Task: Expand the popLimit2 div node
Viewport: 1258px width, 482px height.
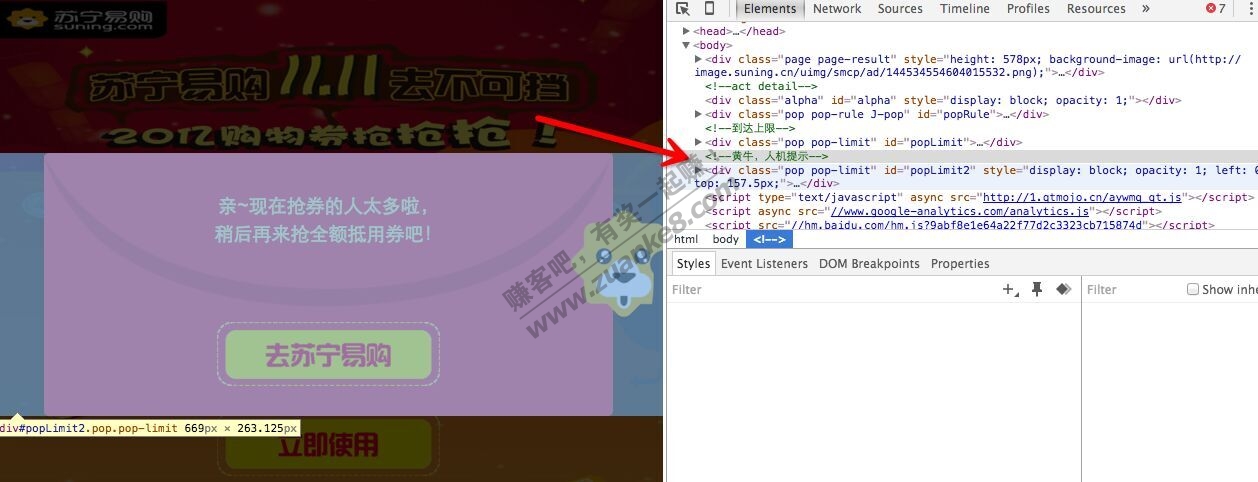Action: (x=699, y=170)
